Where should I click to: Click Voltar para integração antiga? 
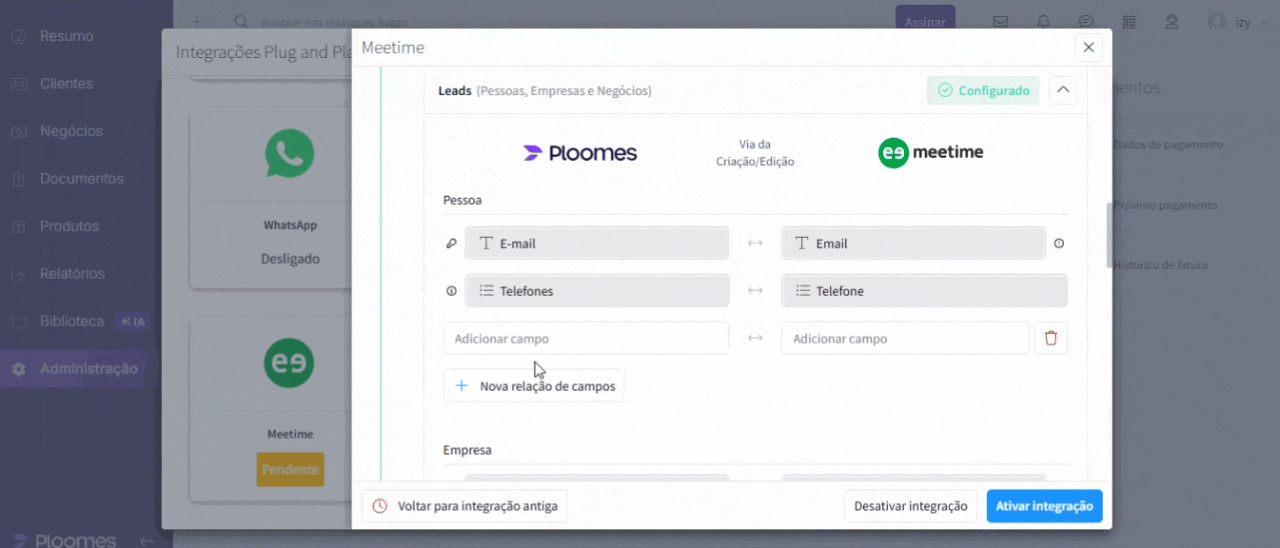(x=465, y=506)
